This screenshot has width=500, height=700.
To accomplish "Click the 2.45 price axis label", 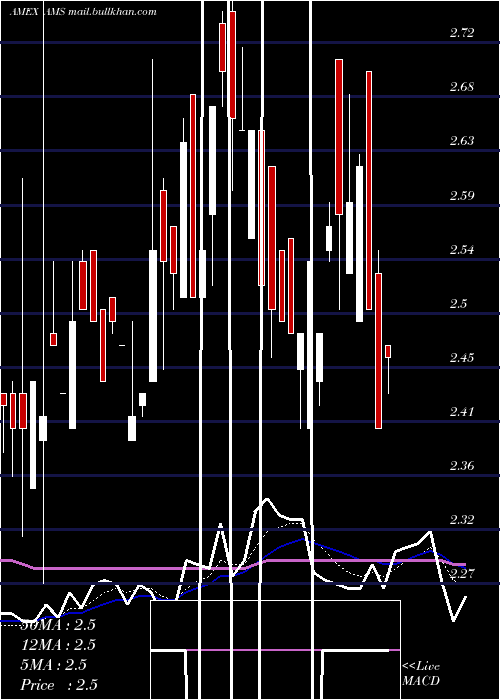I will (462, 358).
